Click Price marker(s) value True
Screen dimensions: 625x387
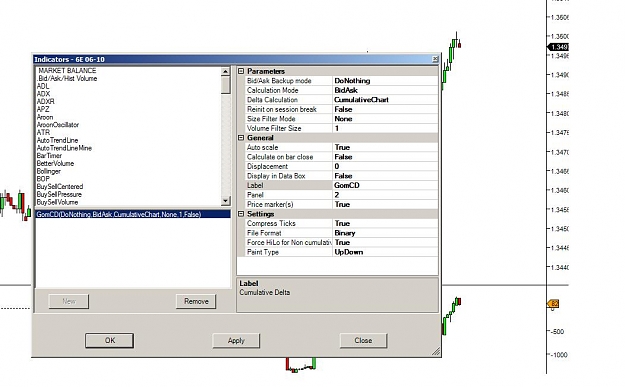(385, 204)
